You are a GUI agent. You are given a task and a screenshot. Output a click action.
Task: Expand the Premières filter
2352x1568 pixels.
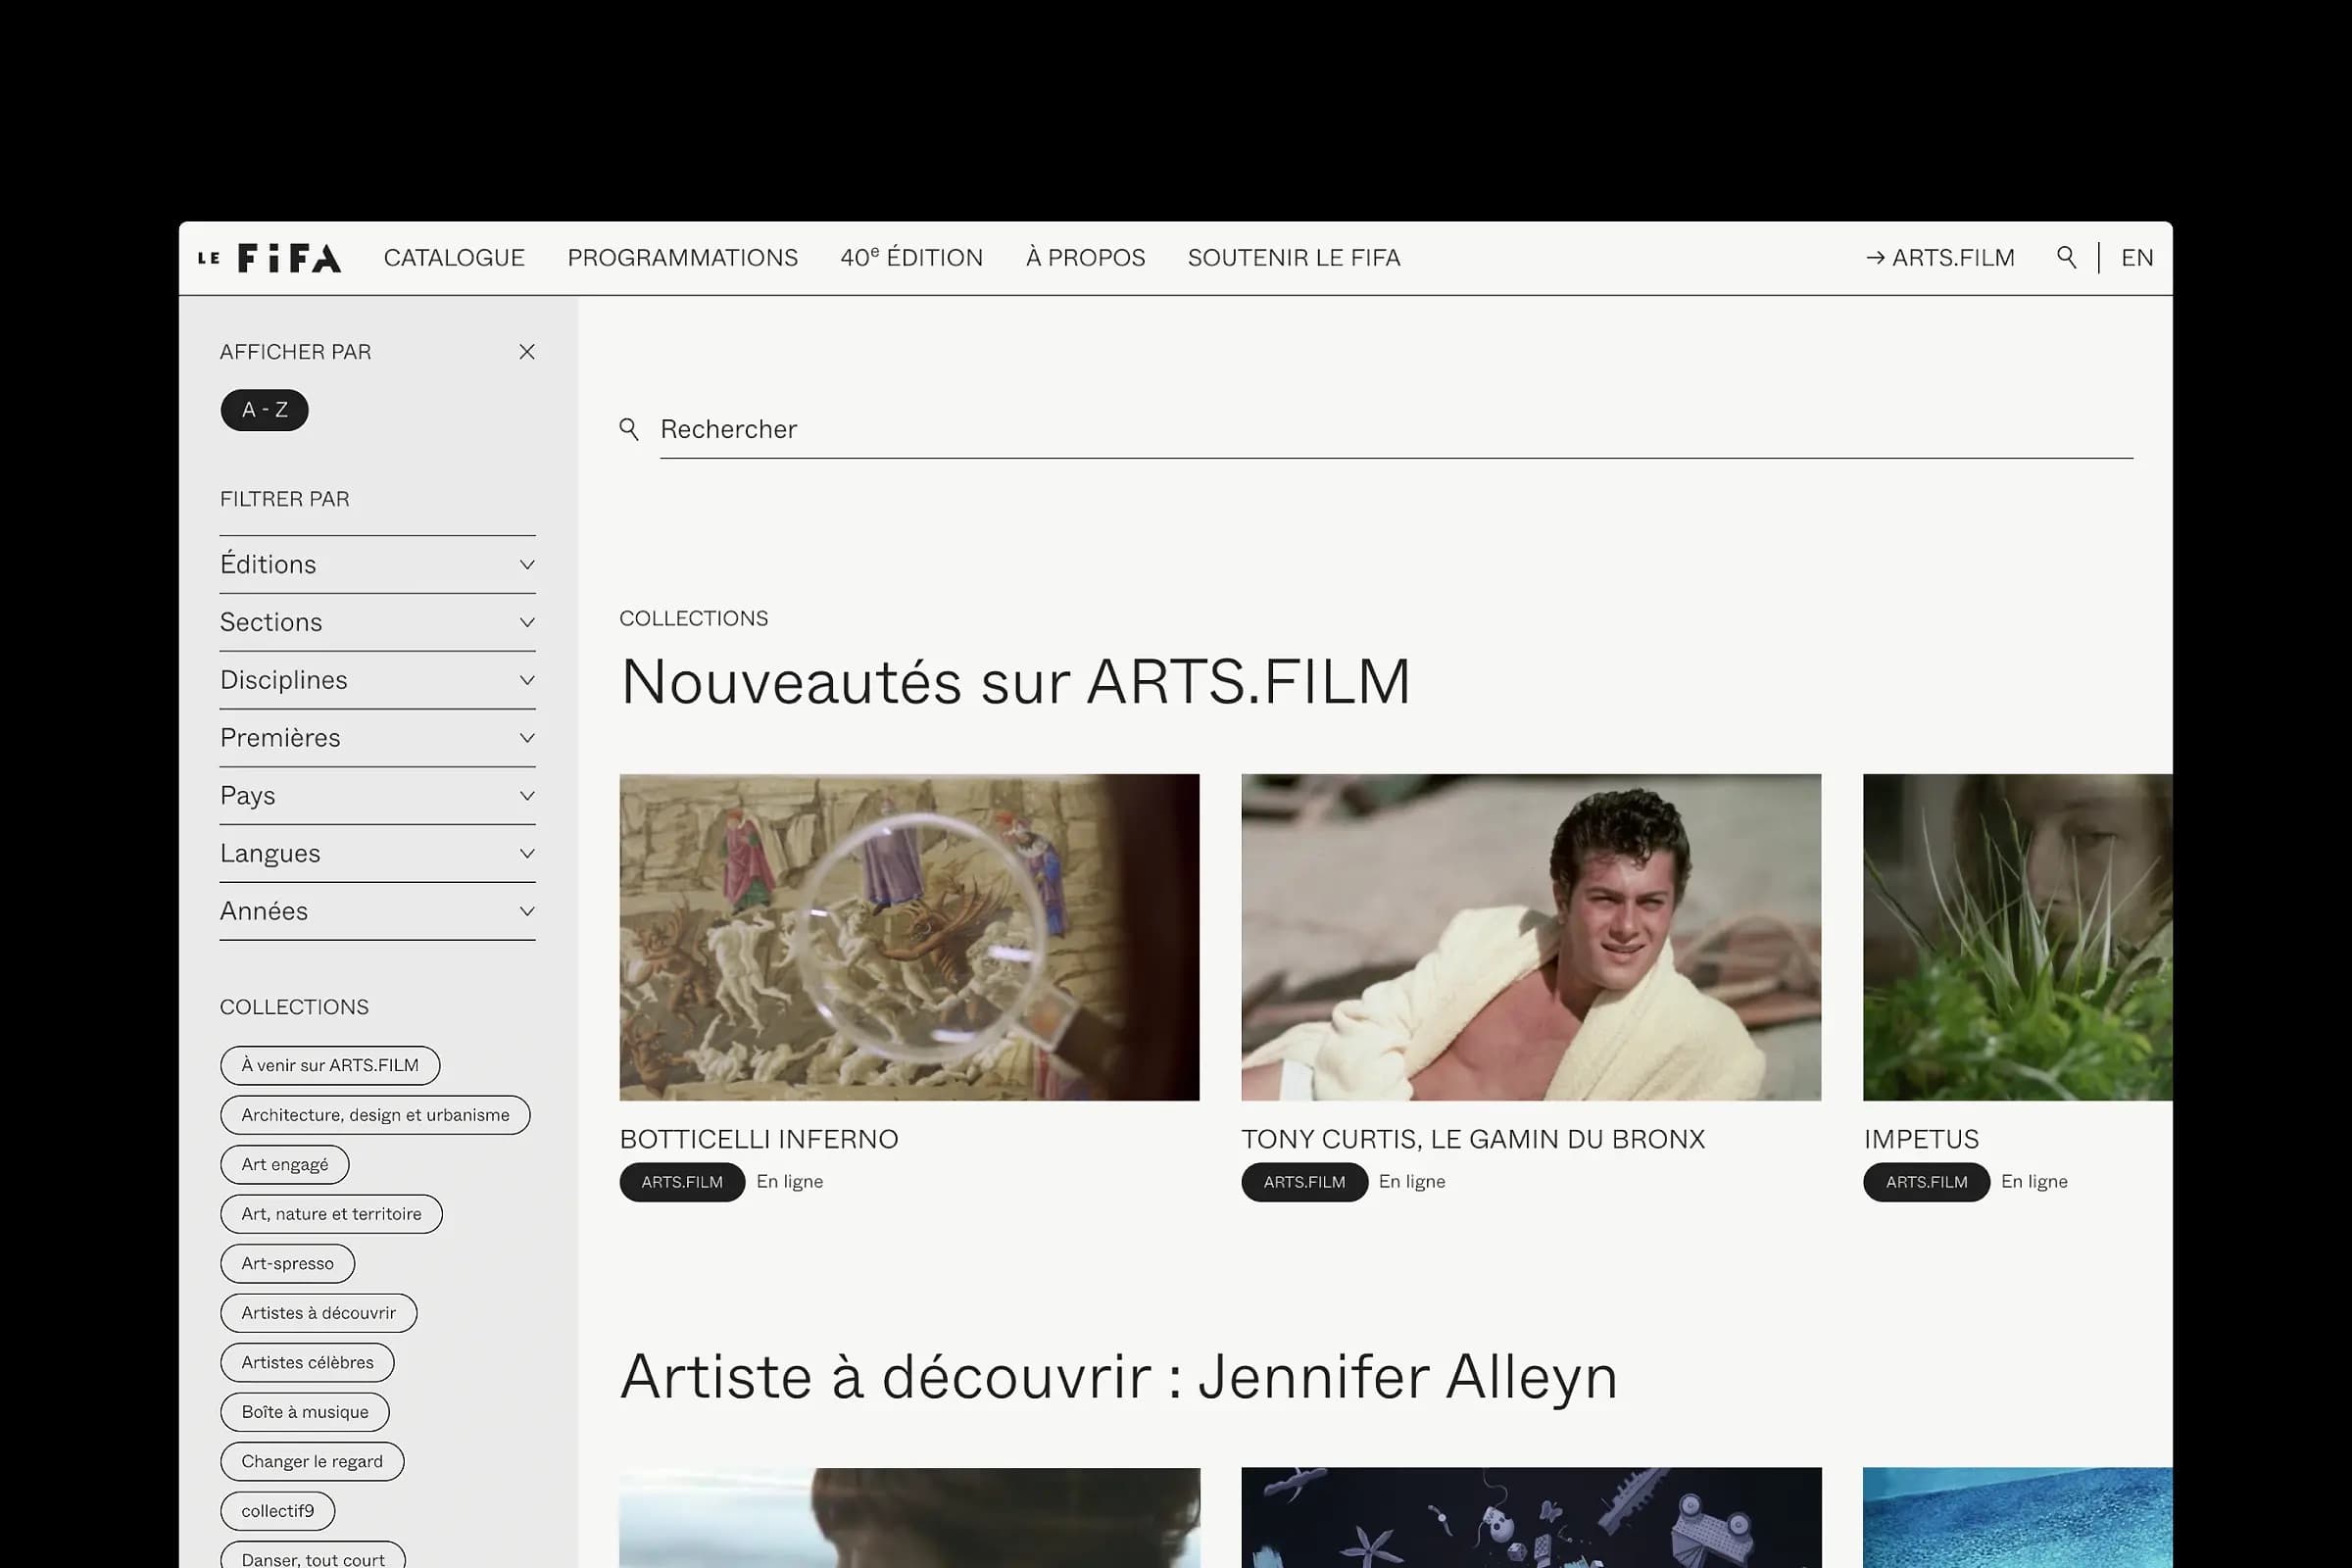click(x=378, y=738)
